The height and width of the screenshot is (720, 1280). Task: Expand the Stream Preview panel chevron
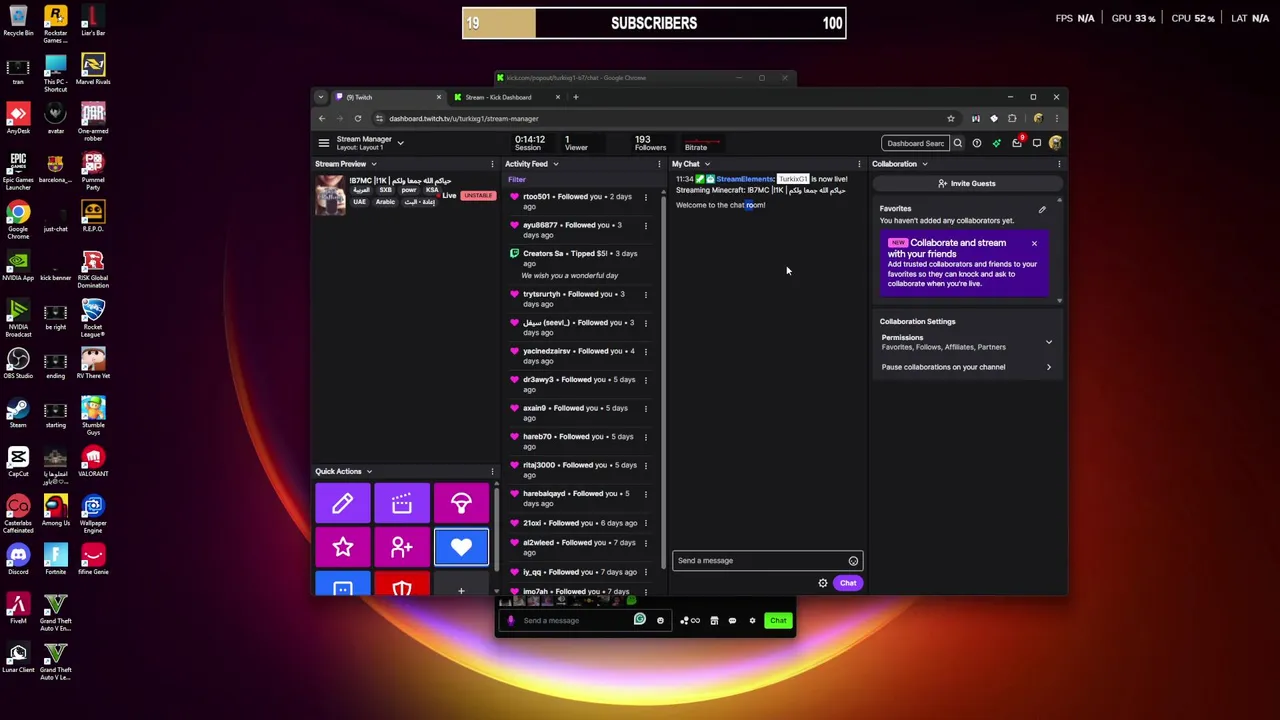point(373,164)
